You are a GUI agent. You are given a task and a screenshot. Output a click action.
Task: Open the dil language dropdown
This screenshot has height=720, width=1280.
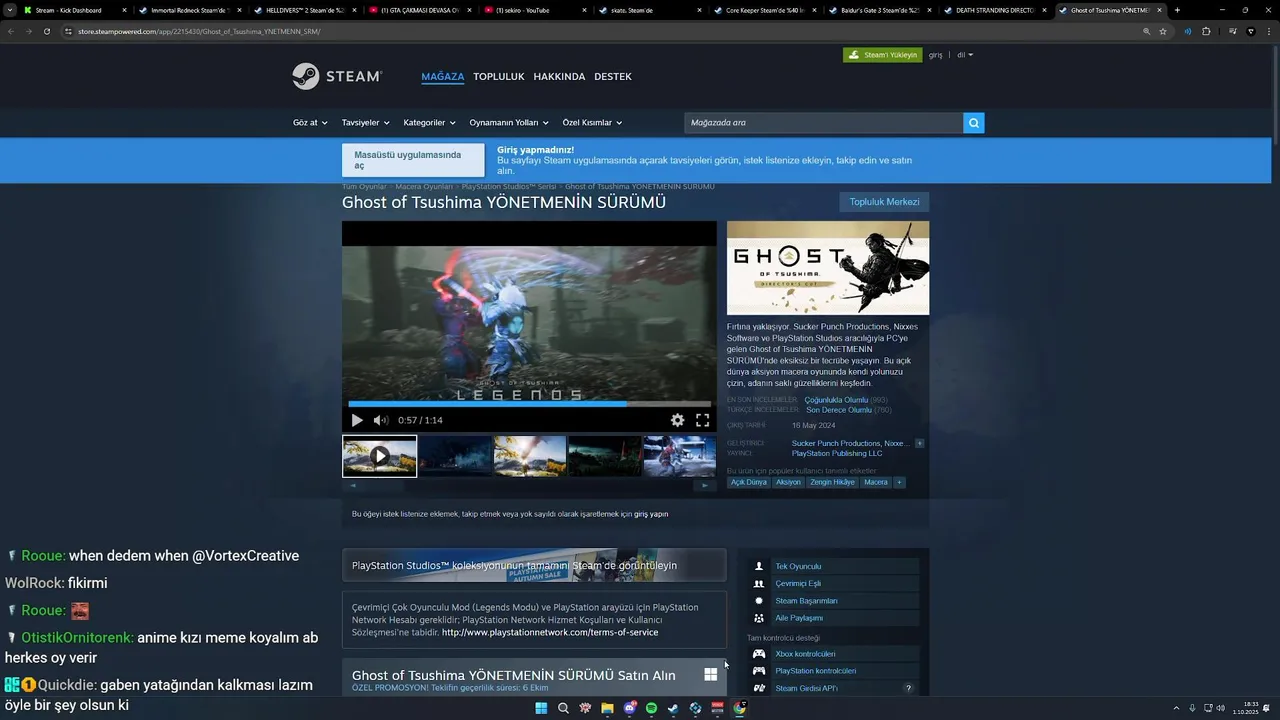[965, 55]
